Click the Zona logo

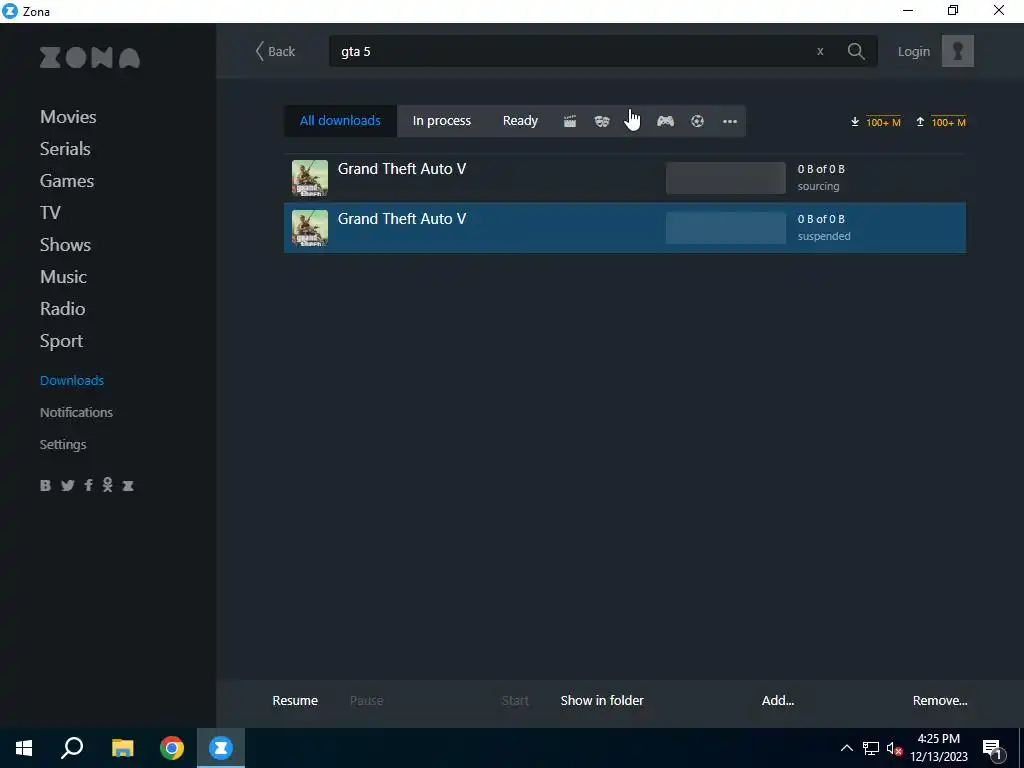coord(89,57)
